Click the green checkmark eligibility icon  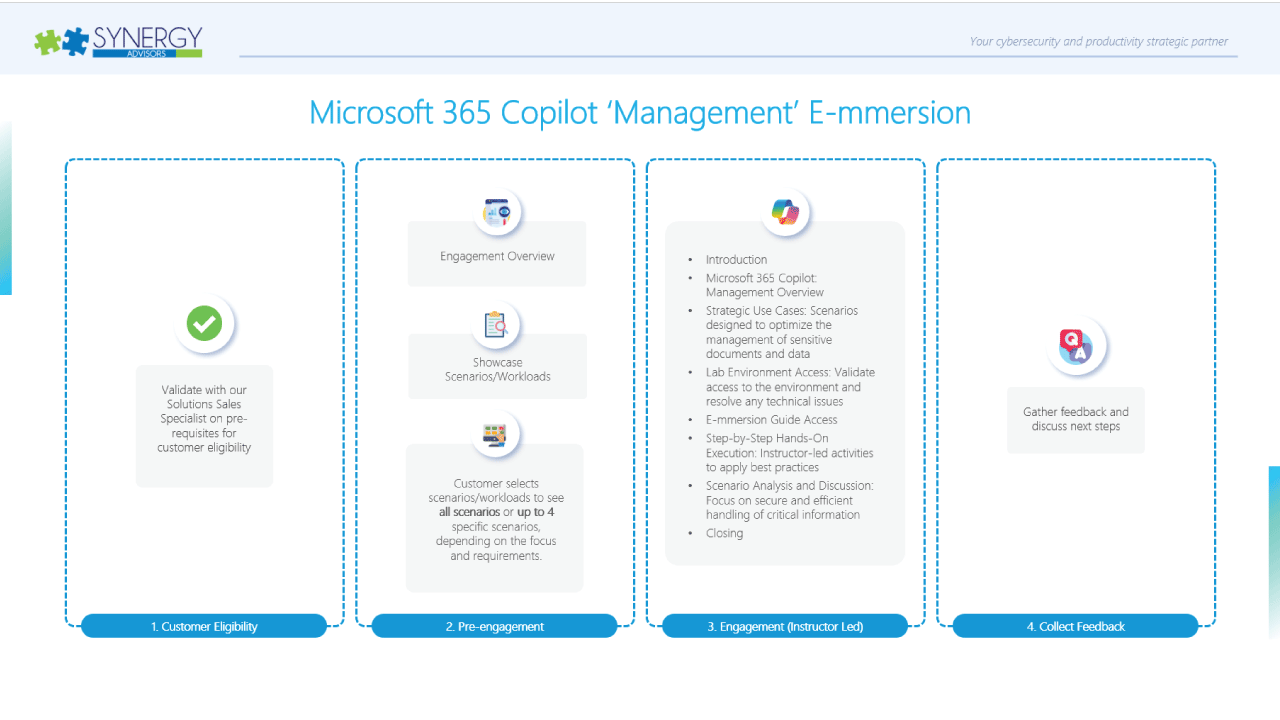(x=205, y=324)
